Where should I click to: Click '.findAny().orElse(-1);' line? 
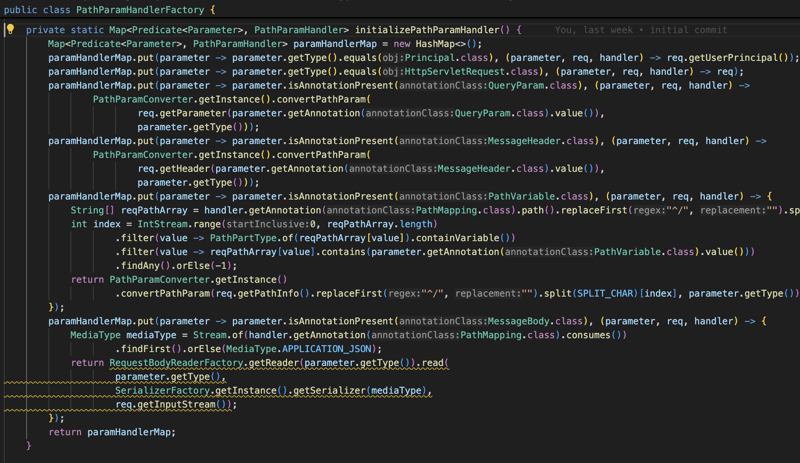coord(176,265)
